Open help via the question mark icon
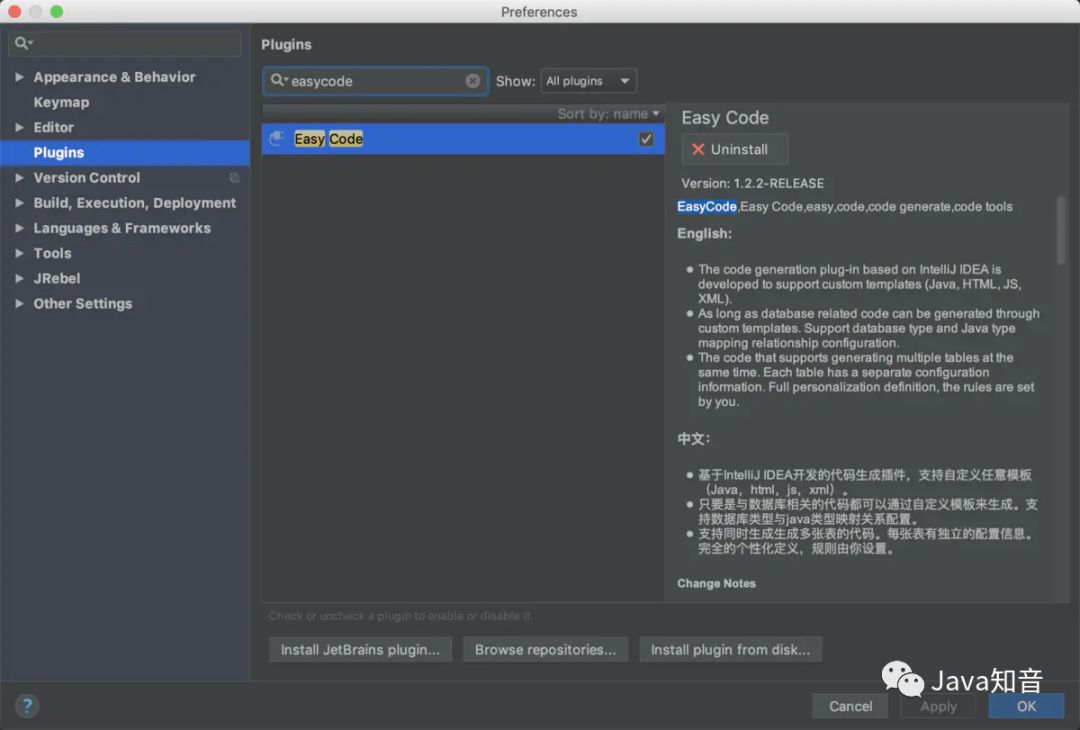 26,706
